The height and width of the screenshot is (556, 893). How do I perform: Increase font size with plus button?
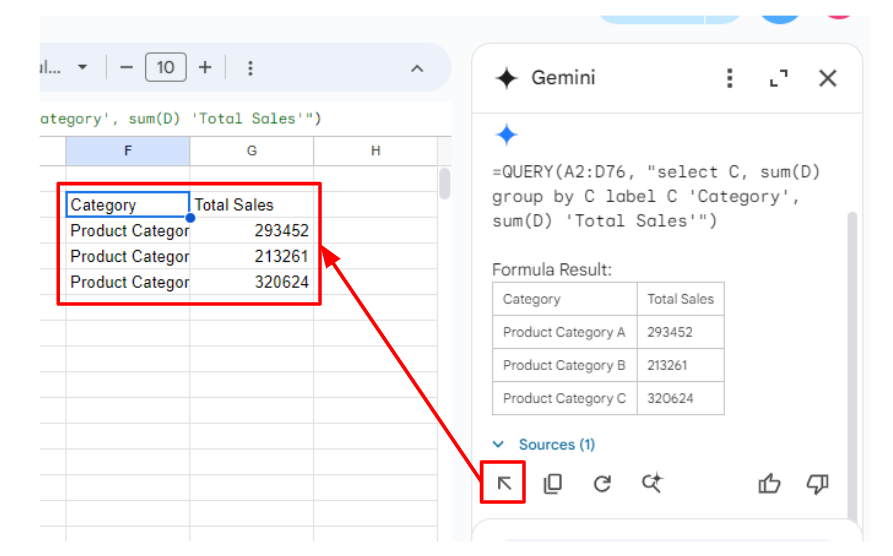(205, 68)
